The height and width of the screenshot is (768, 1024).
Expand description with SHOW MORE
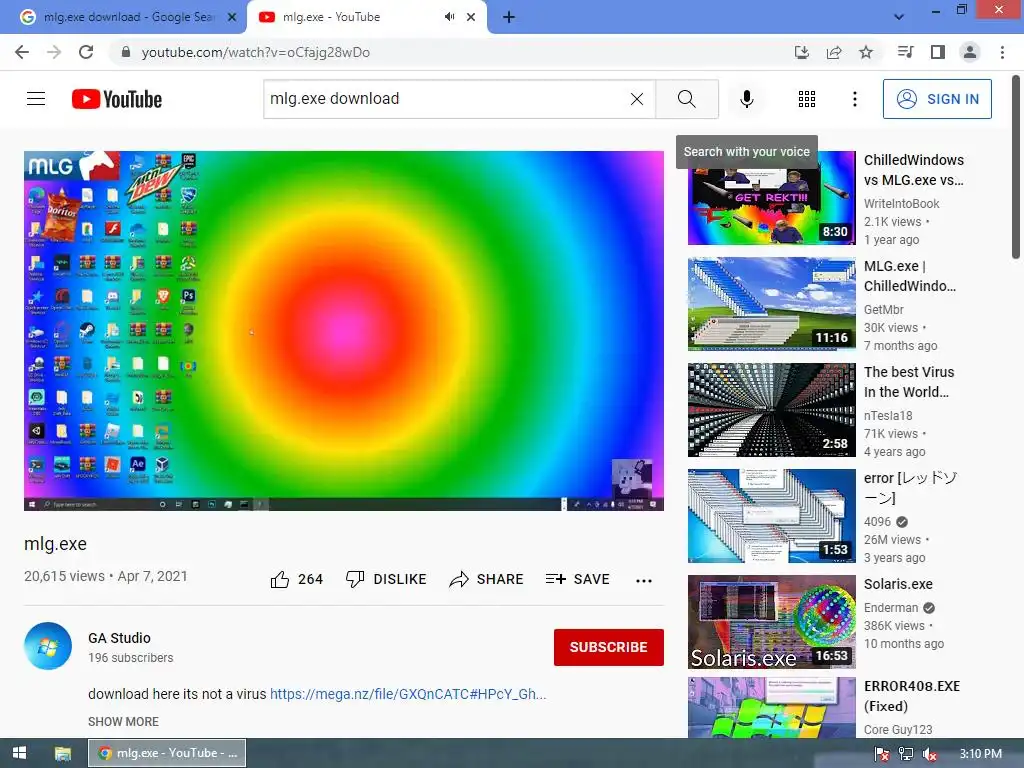pos(123,722)
